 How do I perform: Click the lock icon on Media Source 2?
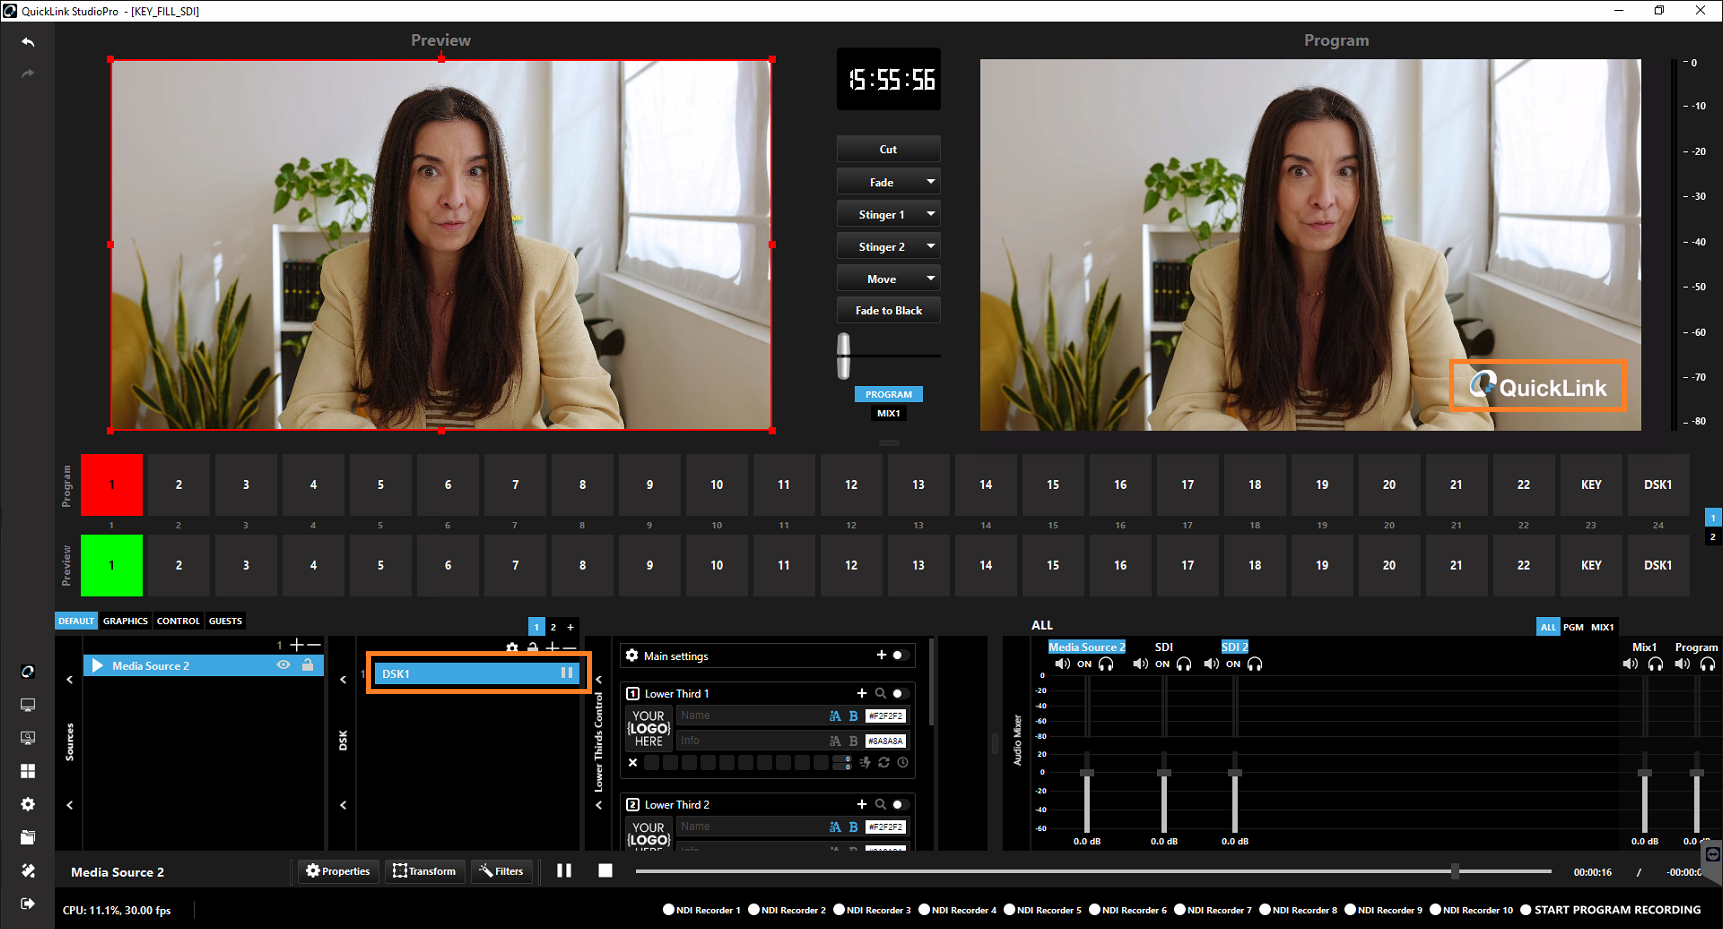308,665
